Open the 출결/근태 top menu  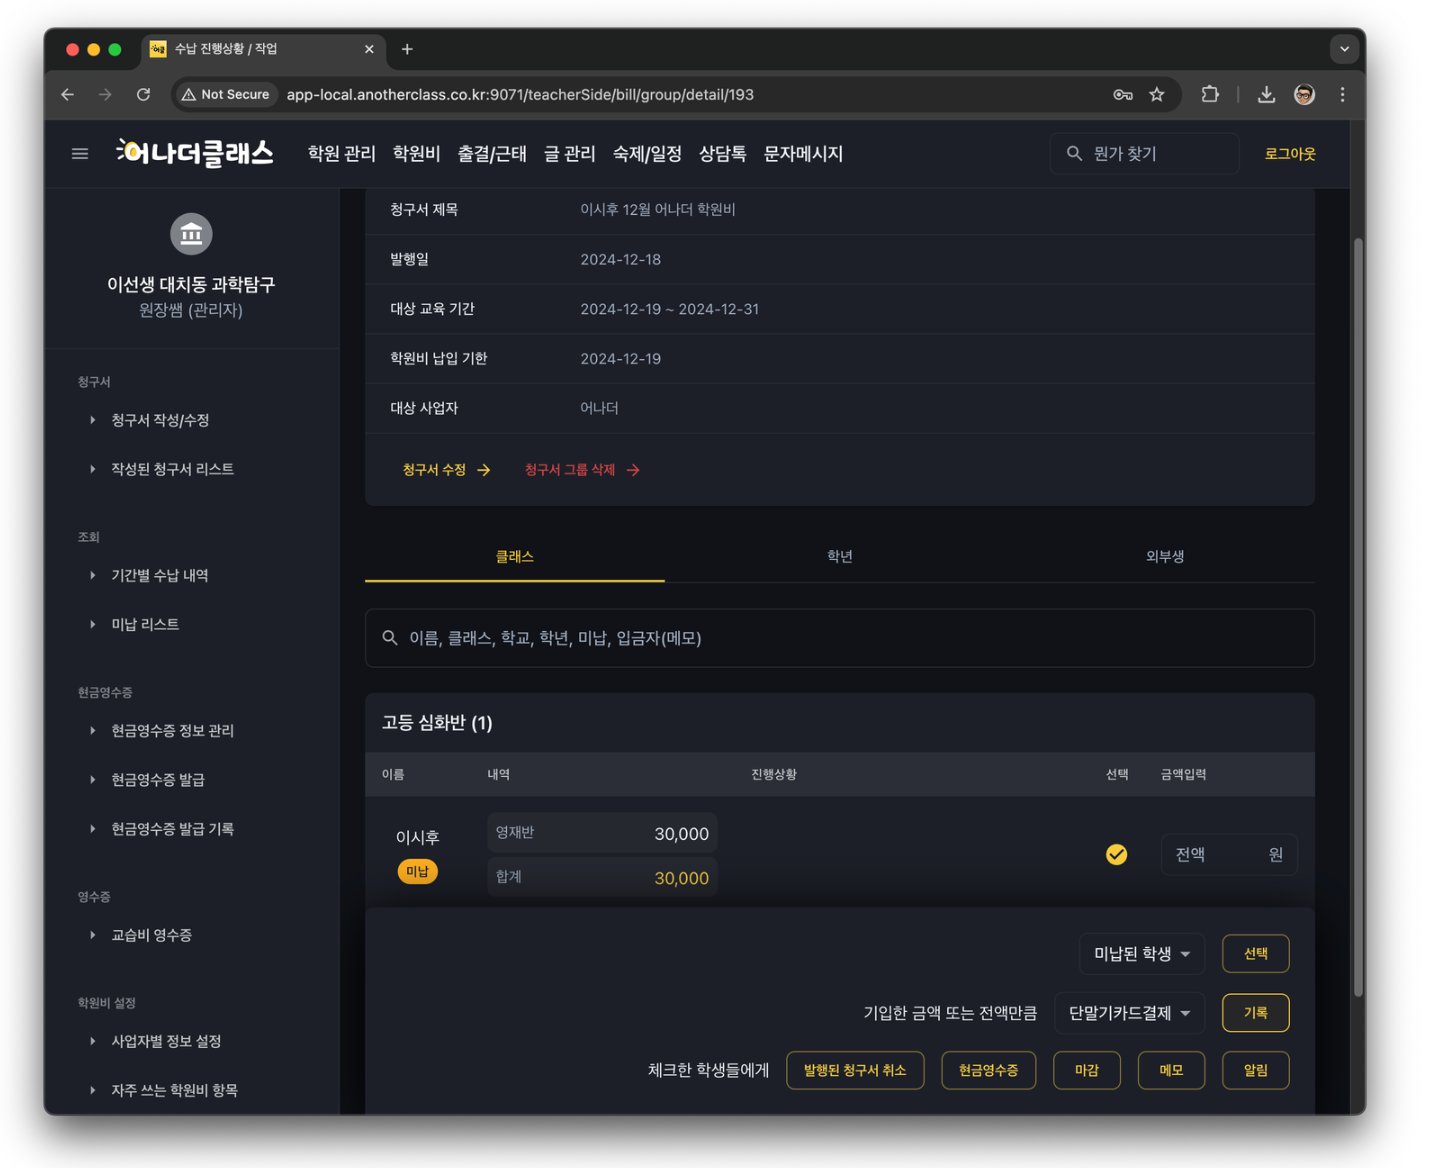coord(492,154)
